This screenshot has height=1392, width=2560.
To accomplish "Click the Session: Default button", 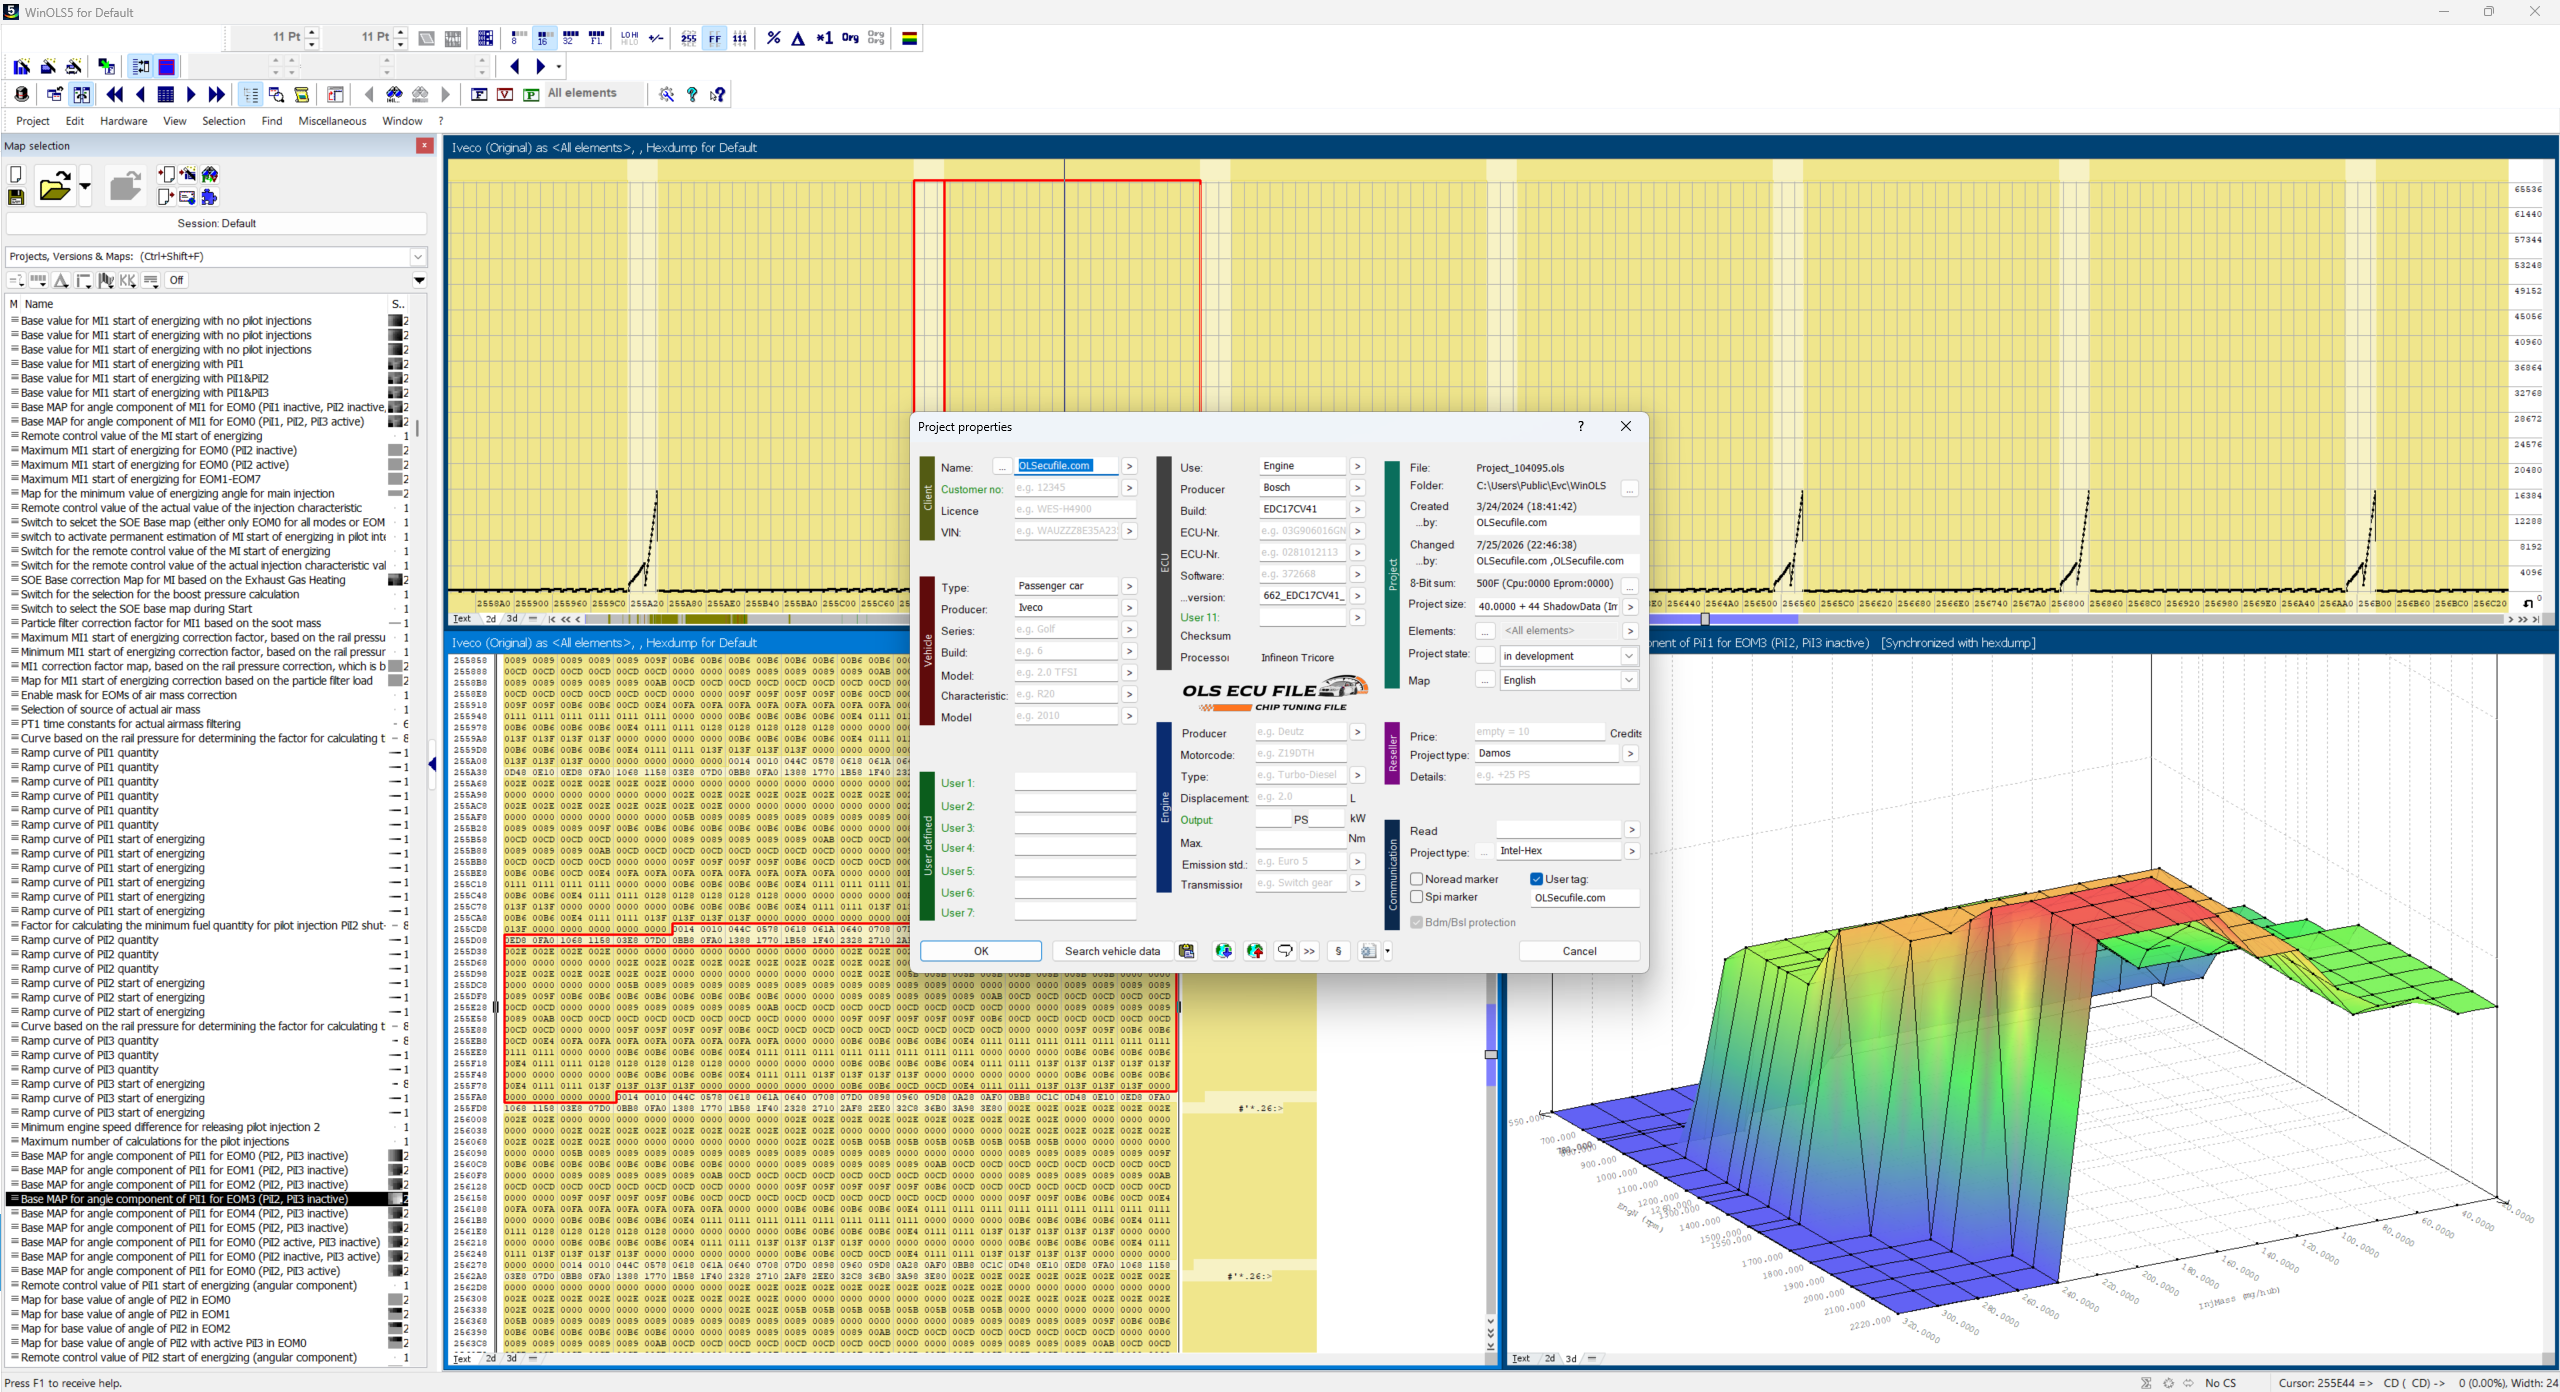I will tap(216, 224).
